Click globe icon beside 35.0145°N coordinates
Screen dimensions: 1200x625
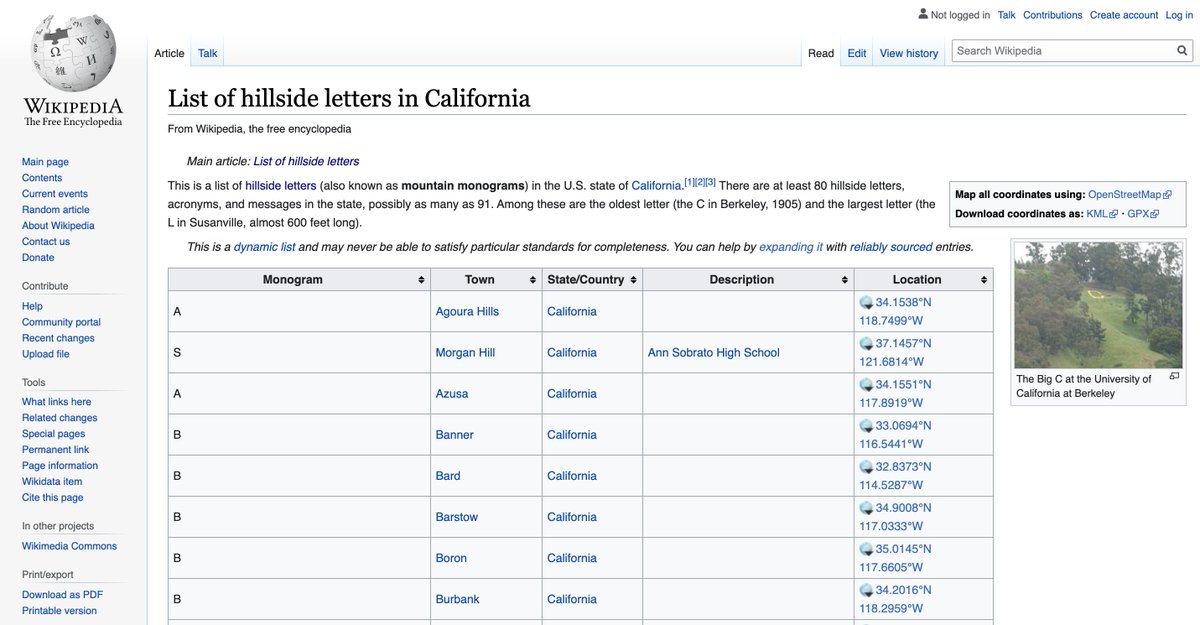click(866, 548)
